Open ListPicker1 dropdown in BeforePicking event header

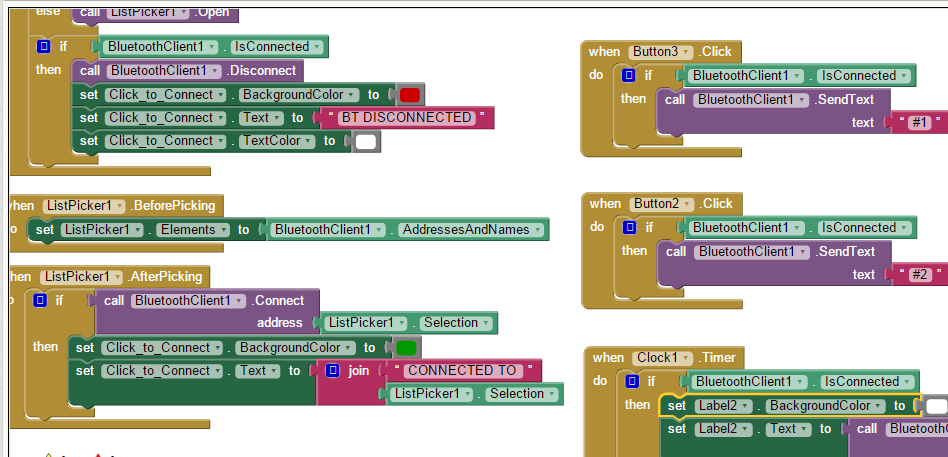(x=83, y=206)
